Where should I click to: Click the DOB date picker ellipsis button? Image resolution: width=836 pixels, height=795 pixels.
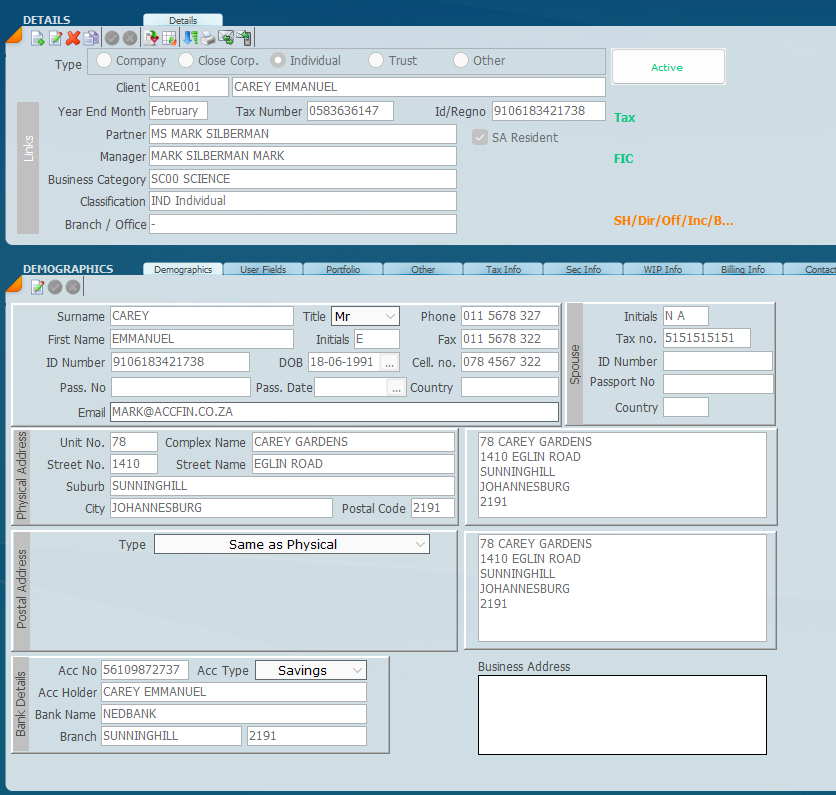[390, 362]
